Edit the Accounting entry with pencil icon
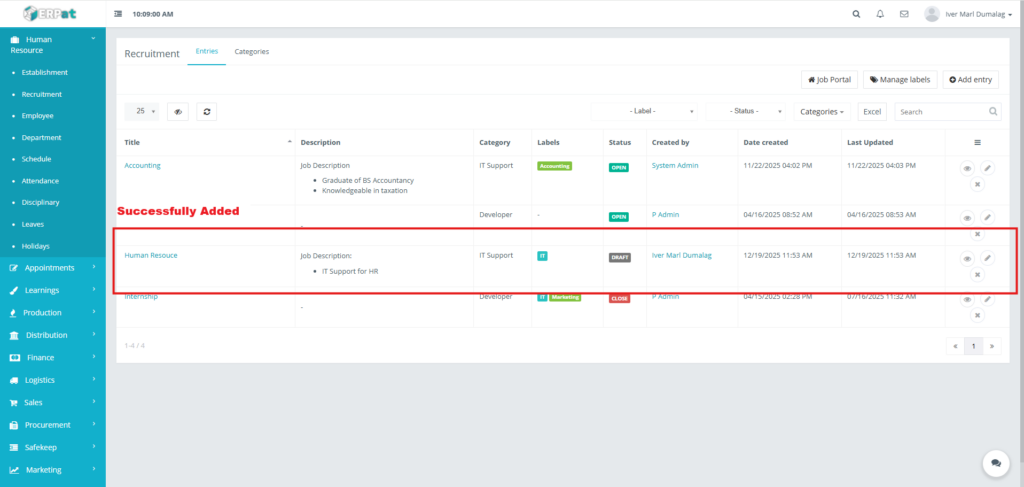Image resolution: width=1024 pixels, height=487 pixels. 987,169
